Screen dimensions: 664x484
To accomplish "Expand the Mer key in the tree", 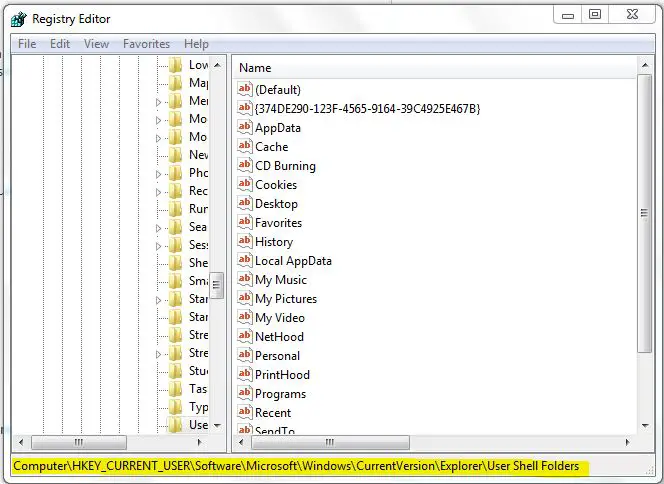I will pos(158,102).
